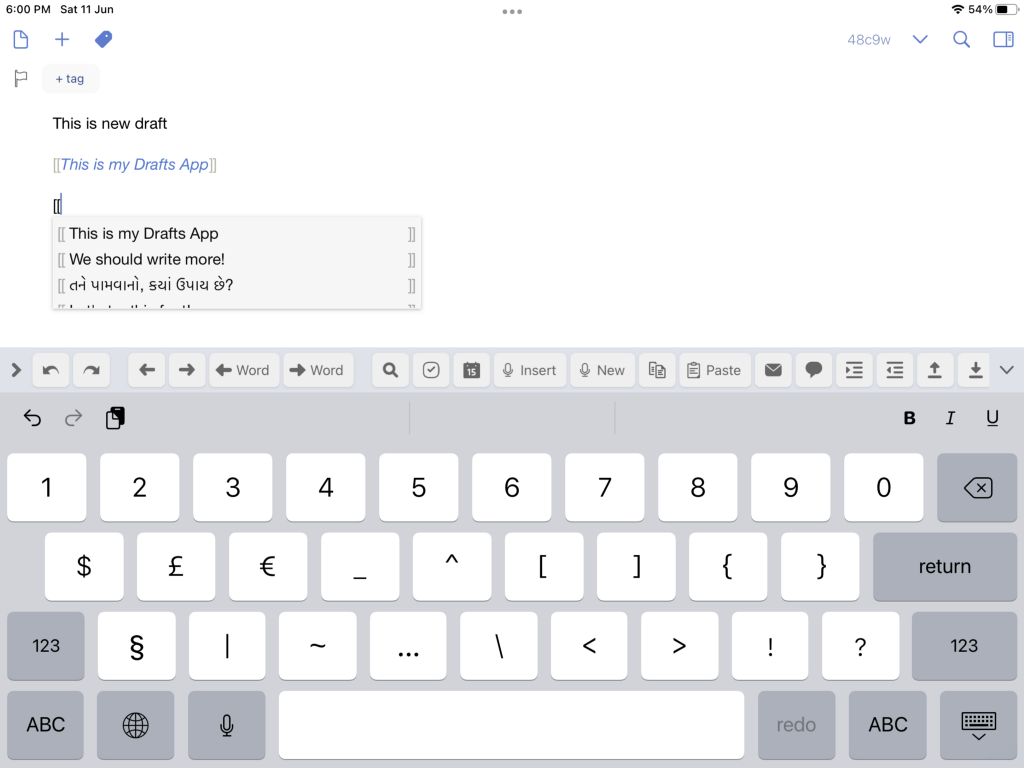Tap the Insert dictation action
Screen dimensions: 1024x768
(x=530, y=370)
